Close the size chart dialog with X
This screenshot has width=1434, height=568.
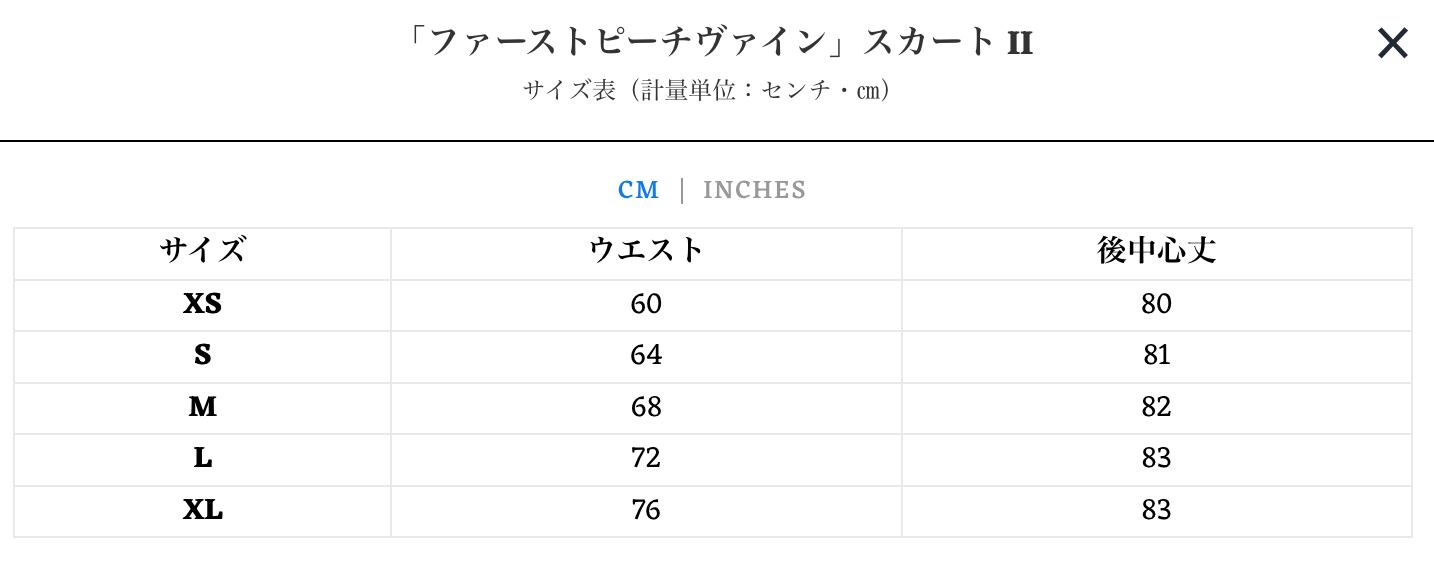coord(1392,43)
